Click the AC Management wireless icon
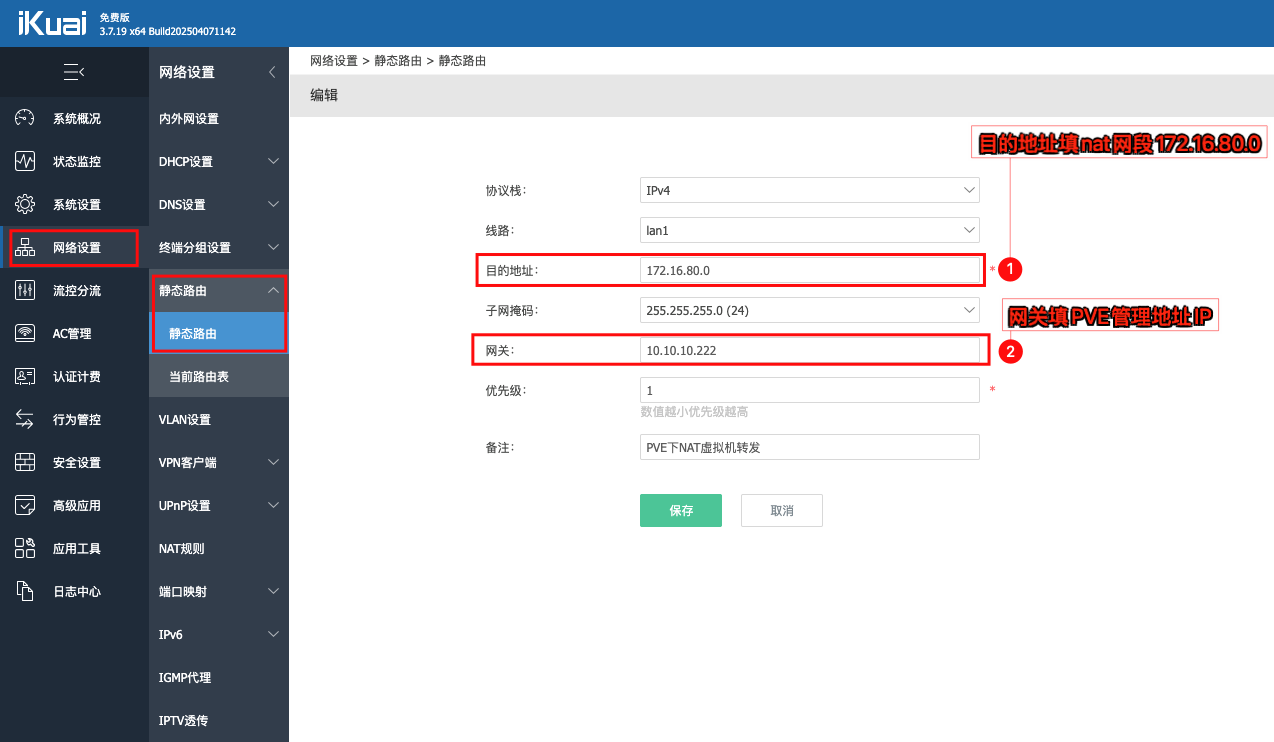Image resolution: width=1274 pixels, height=742 pixels. tap(25, 333)
